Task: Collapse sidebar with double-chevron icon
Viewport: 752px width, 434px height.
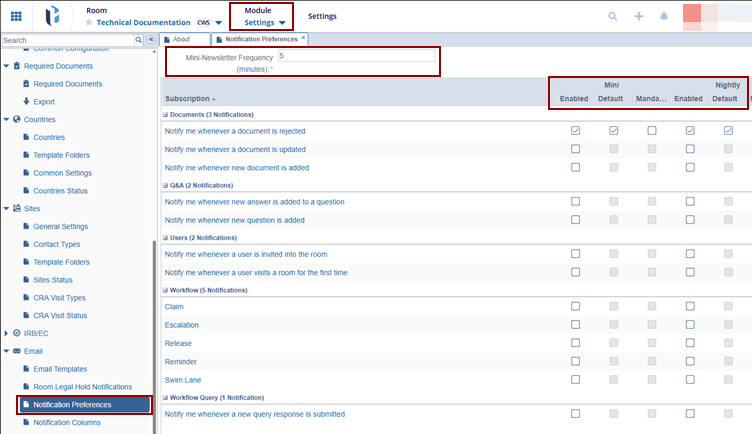Action: coord(151,40)
